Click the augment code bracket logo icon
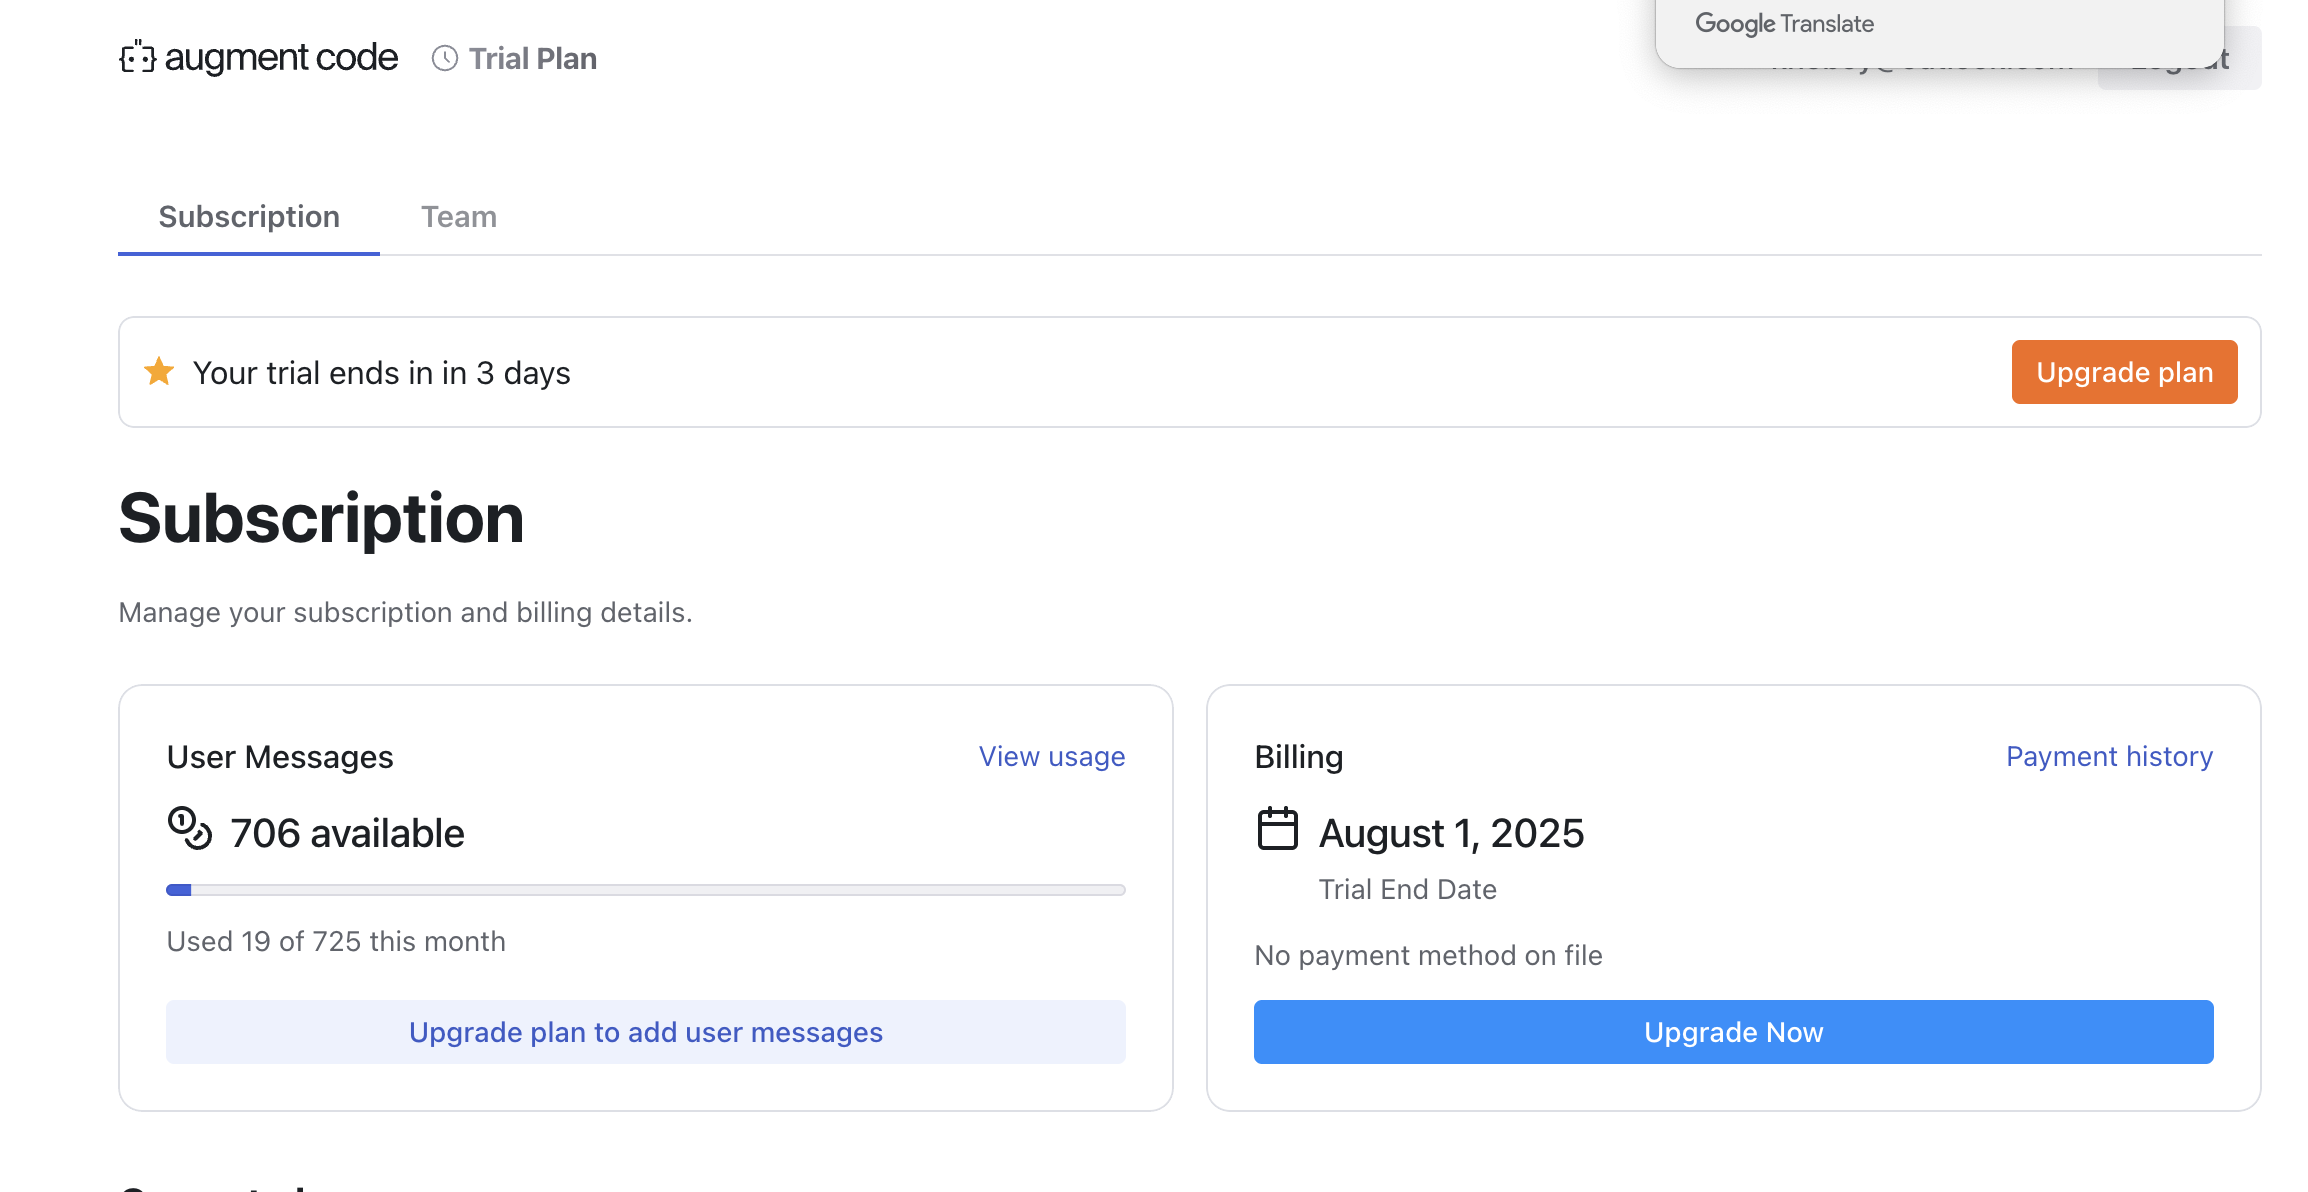2308x1192 pixels. [x=138, y=58]
